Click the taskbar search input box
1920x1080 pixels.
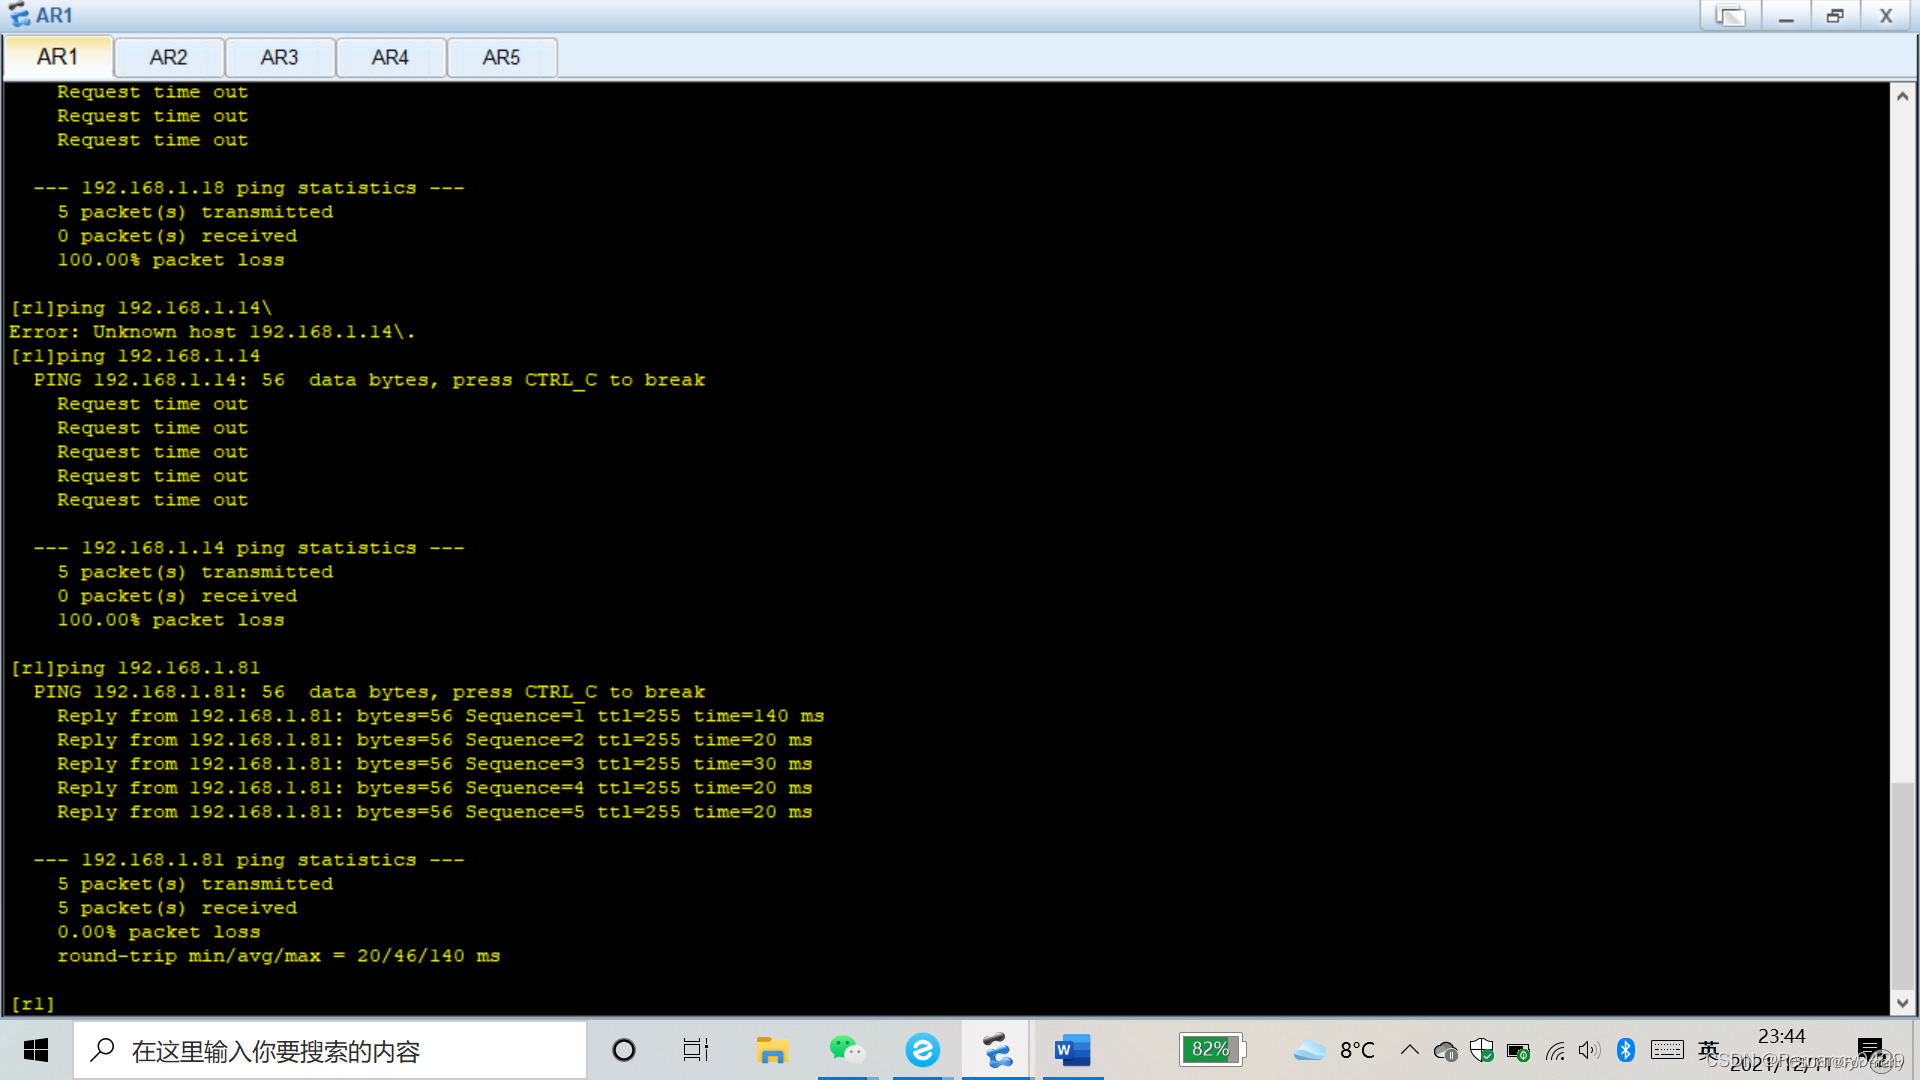click(330, 1050)
